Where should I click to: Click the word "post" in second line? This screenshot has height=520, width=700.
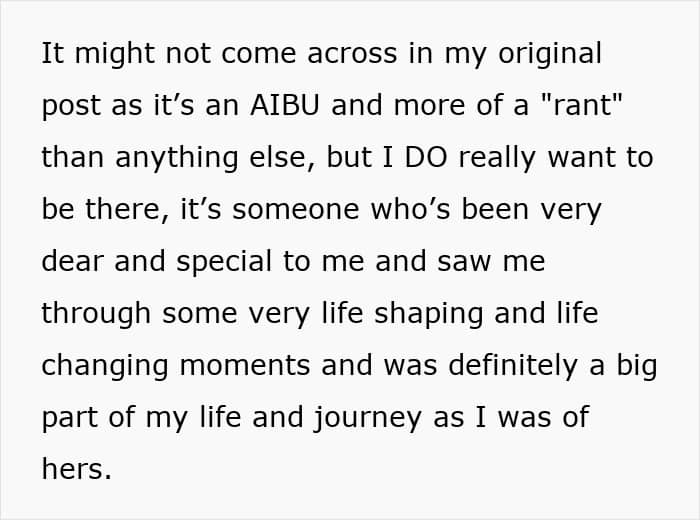70,106
